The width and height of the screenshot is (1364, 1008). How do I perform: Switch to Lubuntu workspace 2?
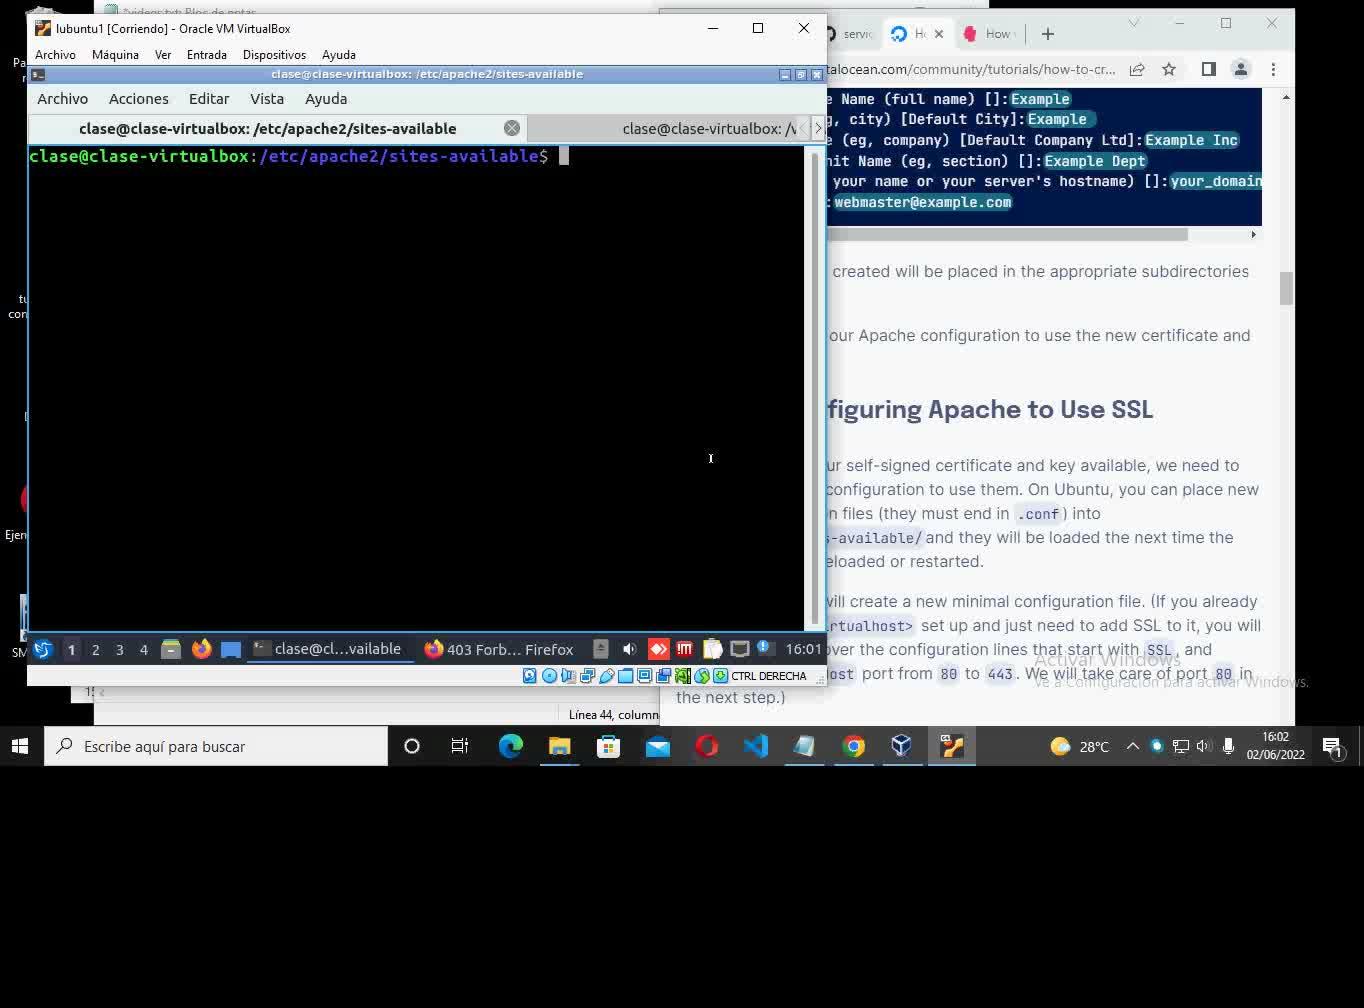96,649
